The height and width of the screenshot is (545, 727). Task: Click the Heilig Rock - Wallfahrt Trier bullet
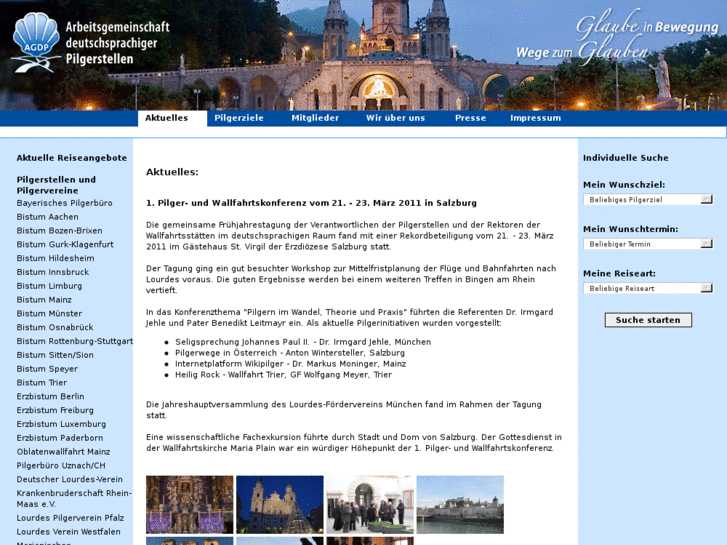(283, 375)
